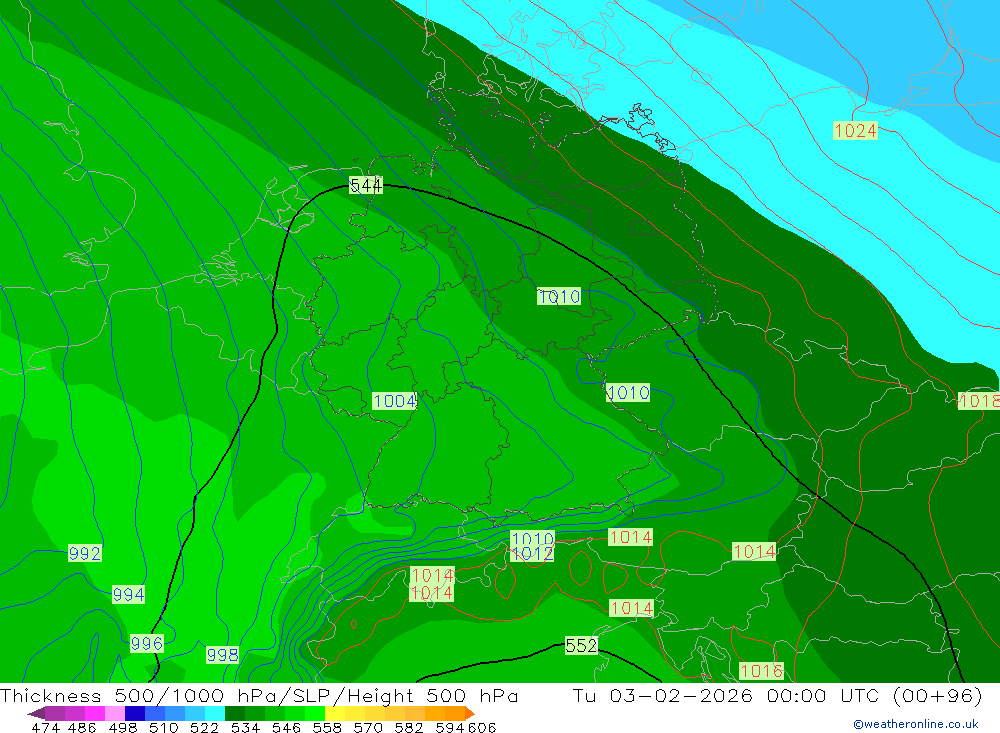
Task: Click the legend value 546
Action: tap(286, 727)
